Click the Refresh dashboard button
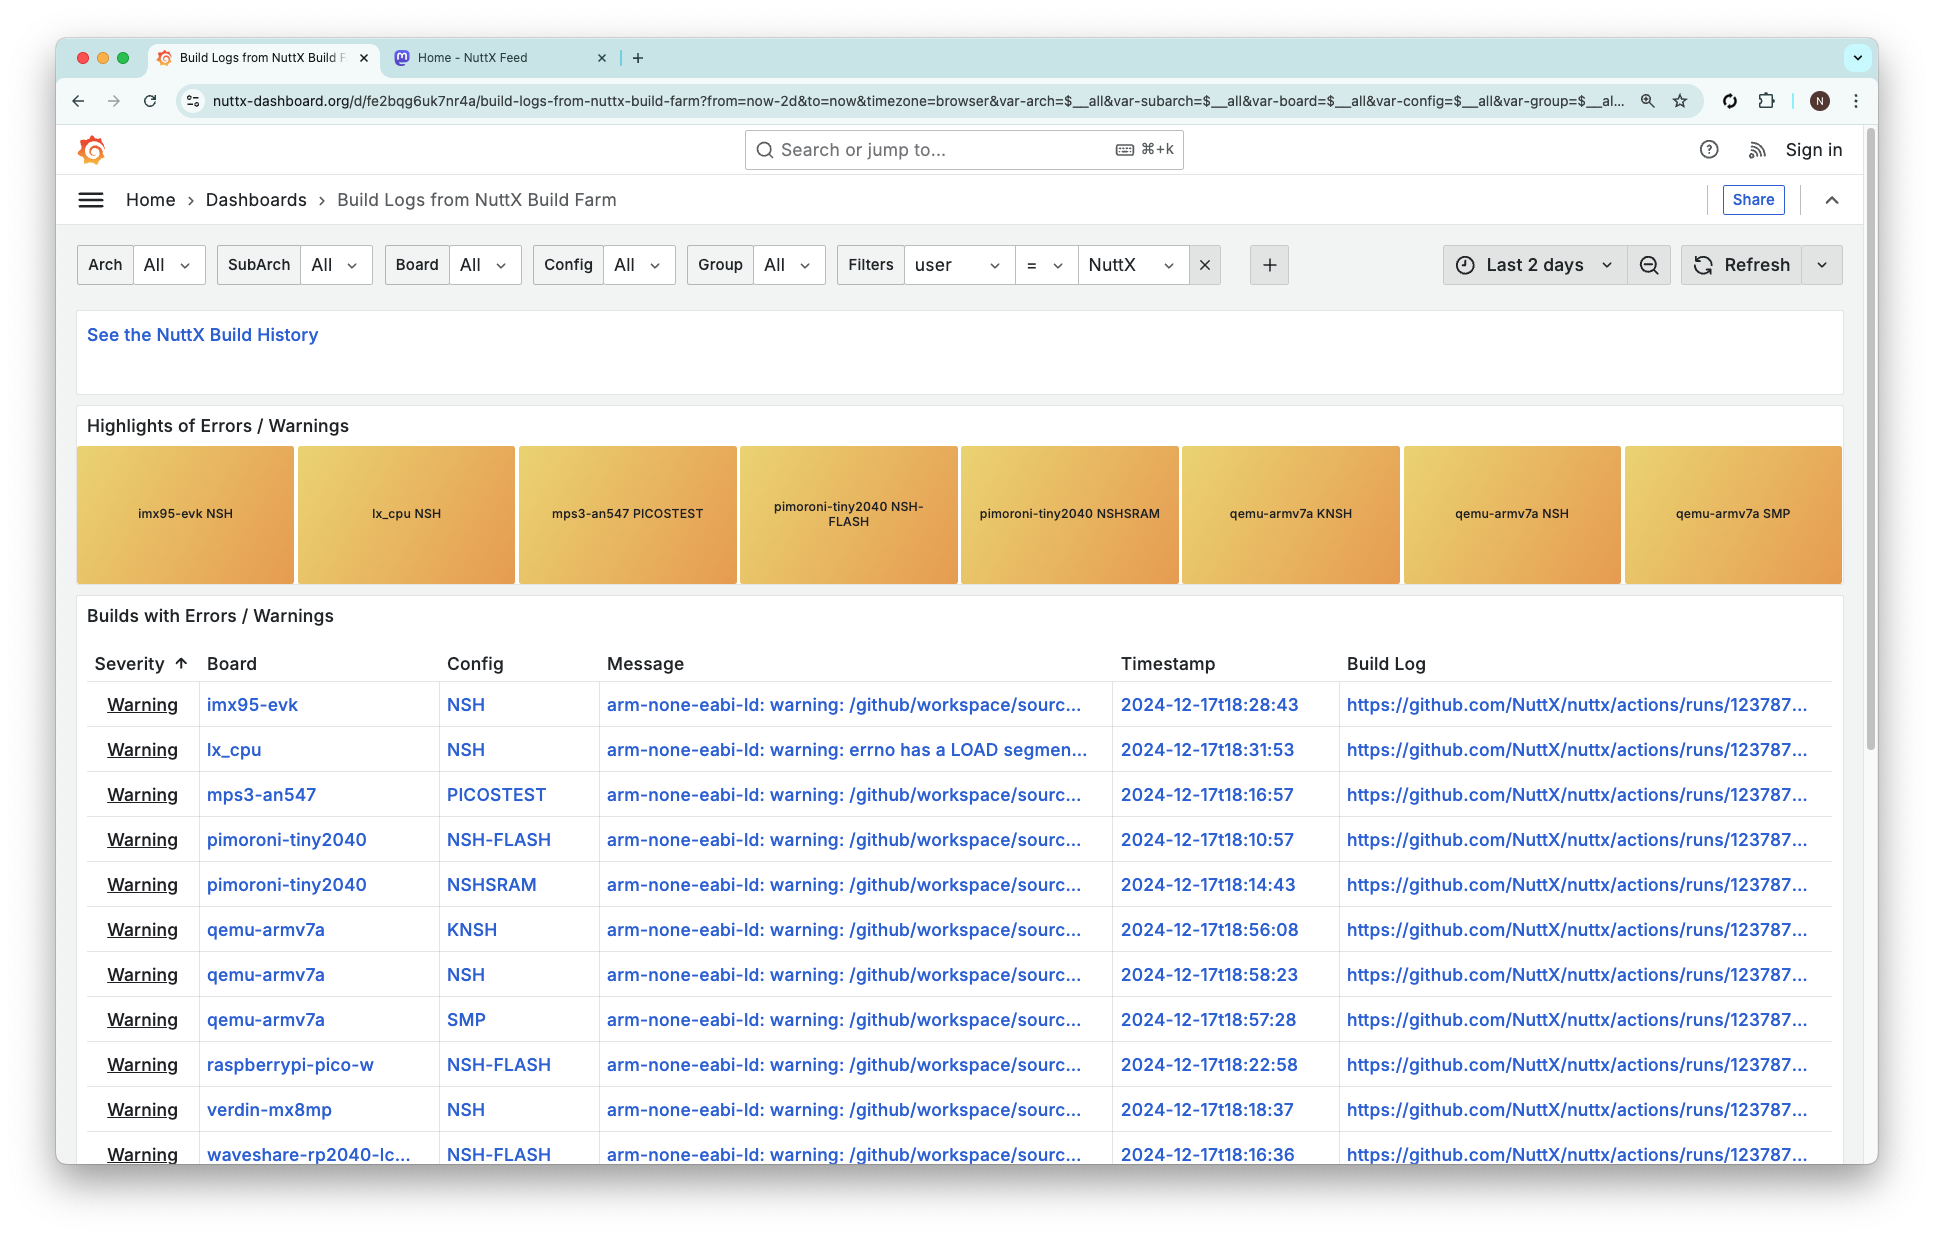The height and width of the screenshot is (1238, 1934). (1741, 265)
